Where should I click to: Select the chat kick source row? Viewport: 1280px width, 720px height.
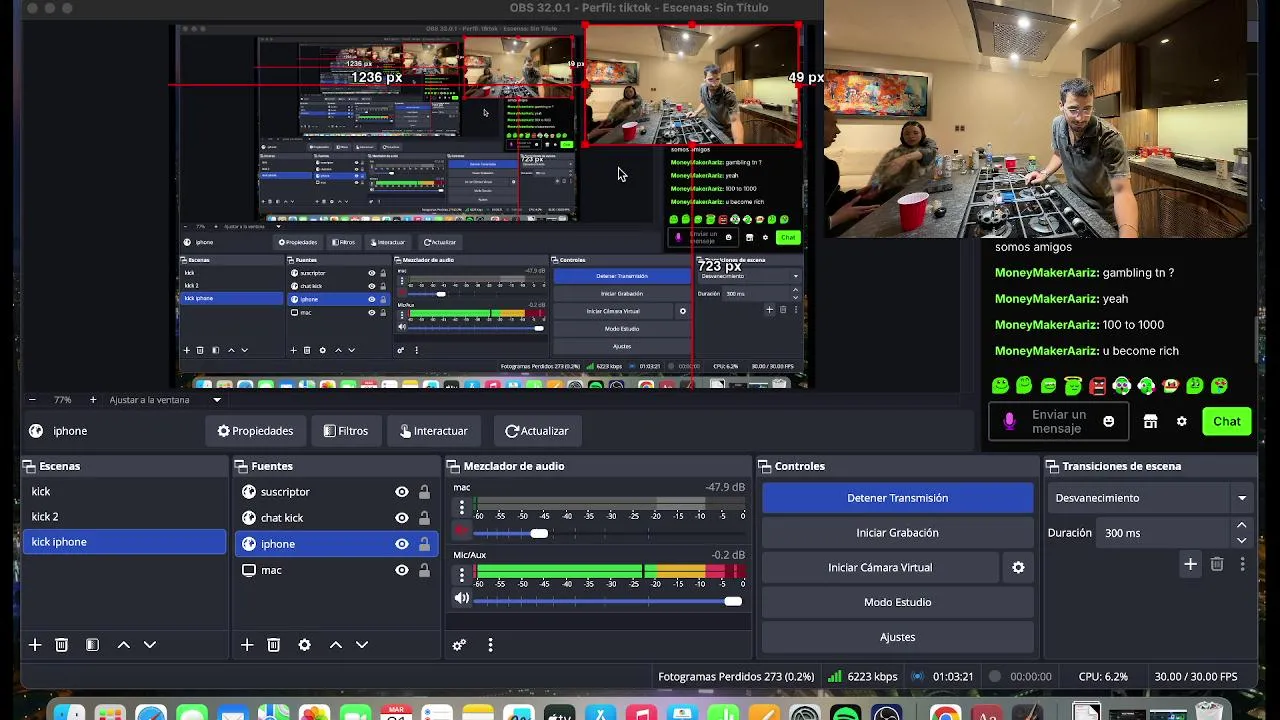[x=338, y=518]
